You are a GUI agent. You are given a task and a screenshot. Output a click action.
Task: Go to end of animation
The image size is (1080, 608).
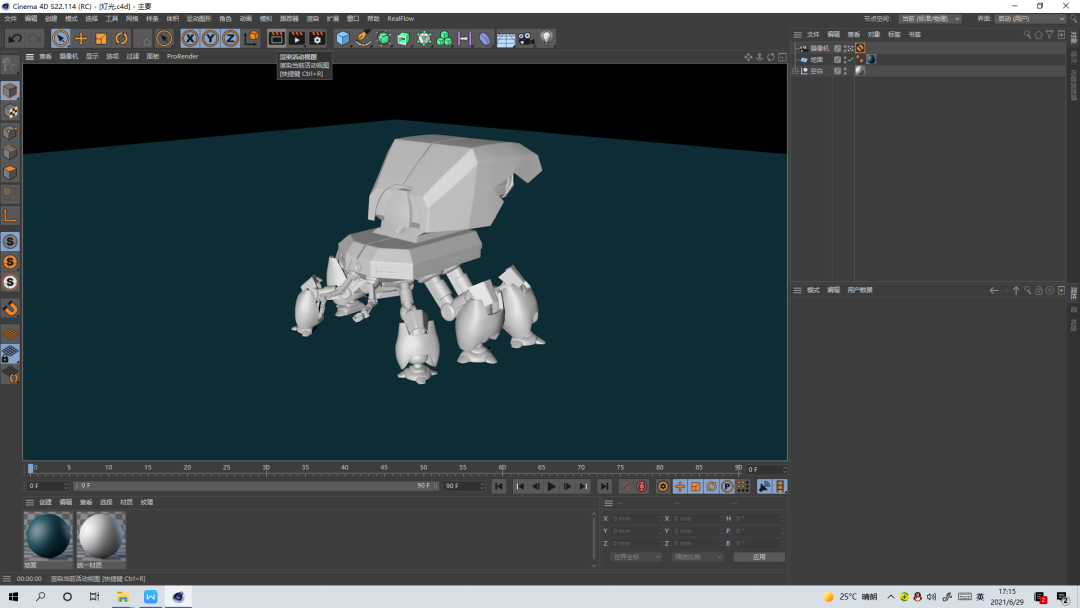tap(604, 487)
